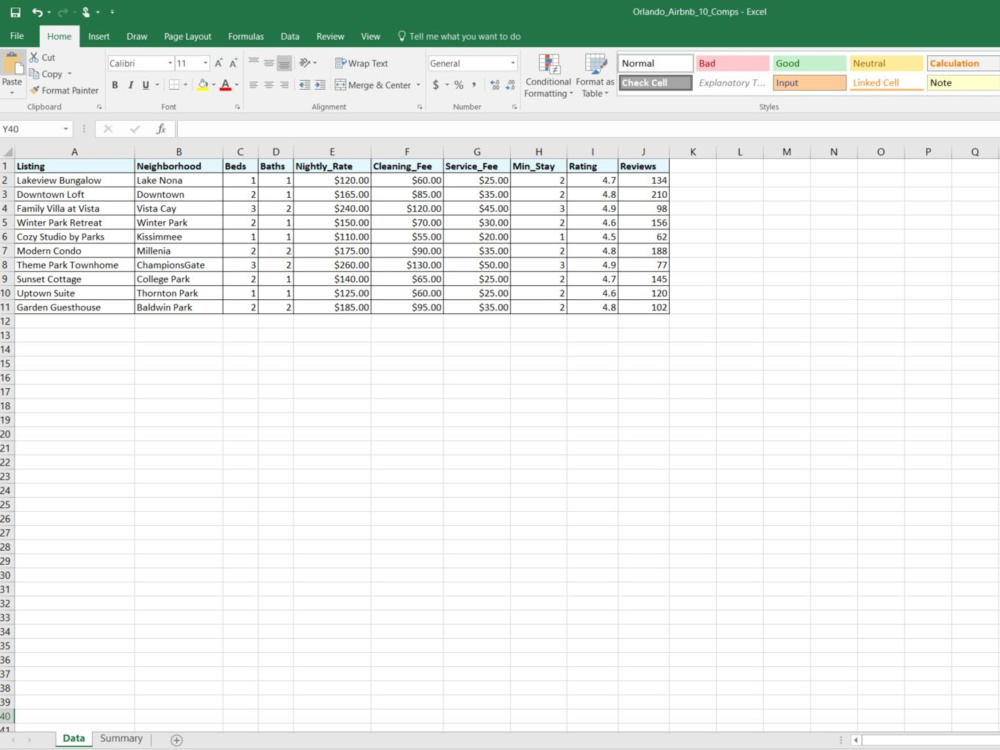This screenshot has width=1000, height=750.
Task: Apply red font color A icon
Action: [x=225, y=85]
